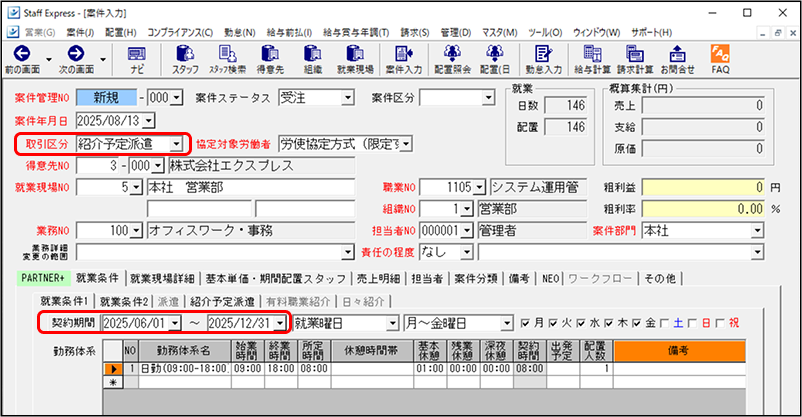The height and width of the screenshot is (417, 802).
Task: Open the 配置(日 toolbar icon
Action: pyautogui.click(x=495, y=53)
